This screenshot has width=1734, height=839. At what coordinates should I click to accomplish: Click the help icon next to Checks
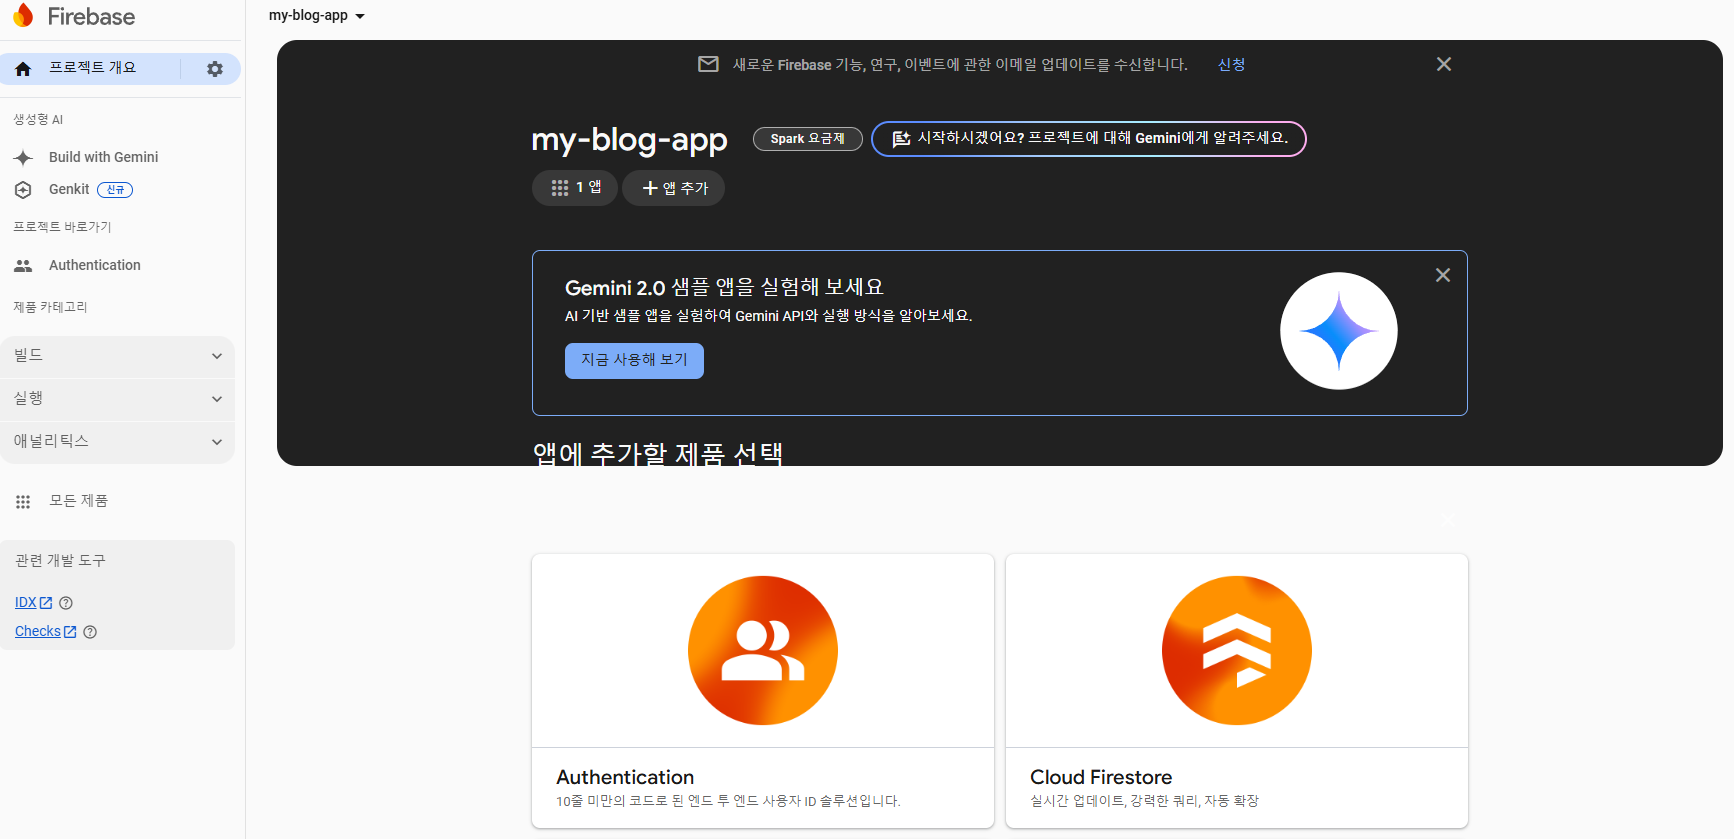point(90,632)
